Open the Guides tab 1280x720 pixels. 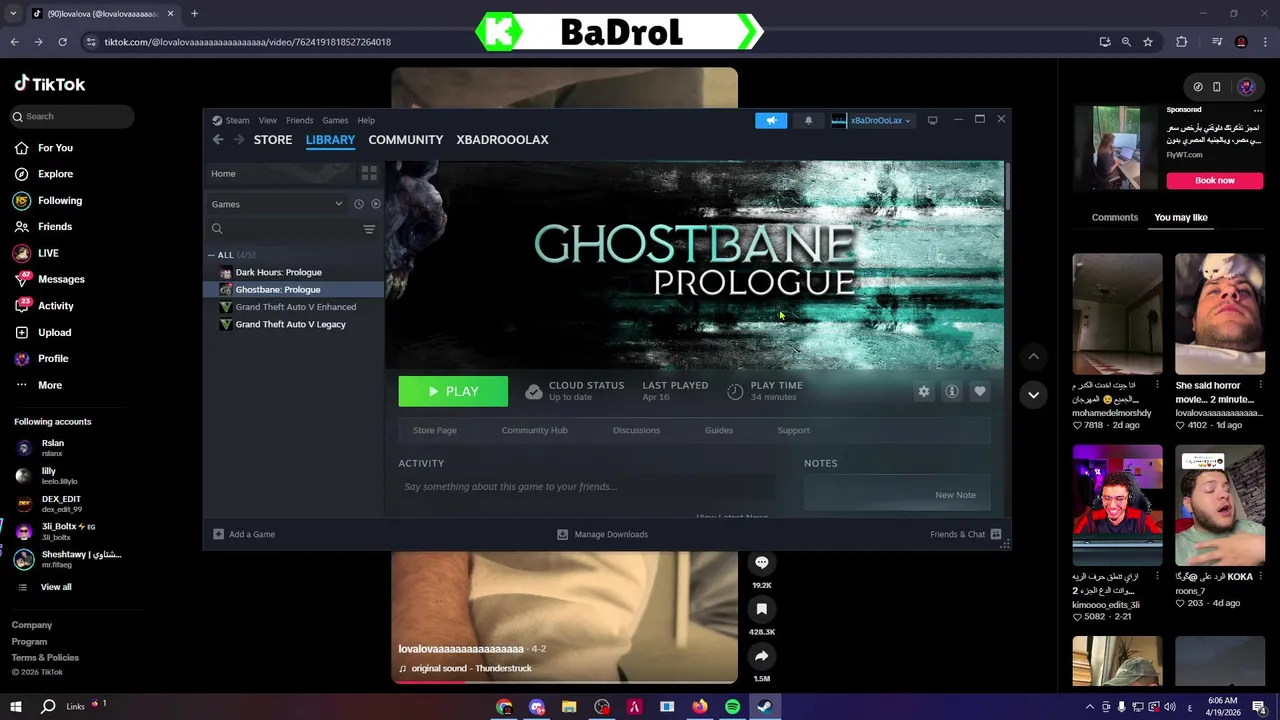[x=719, y=430]
